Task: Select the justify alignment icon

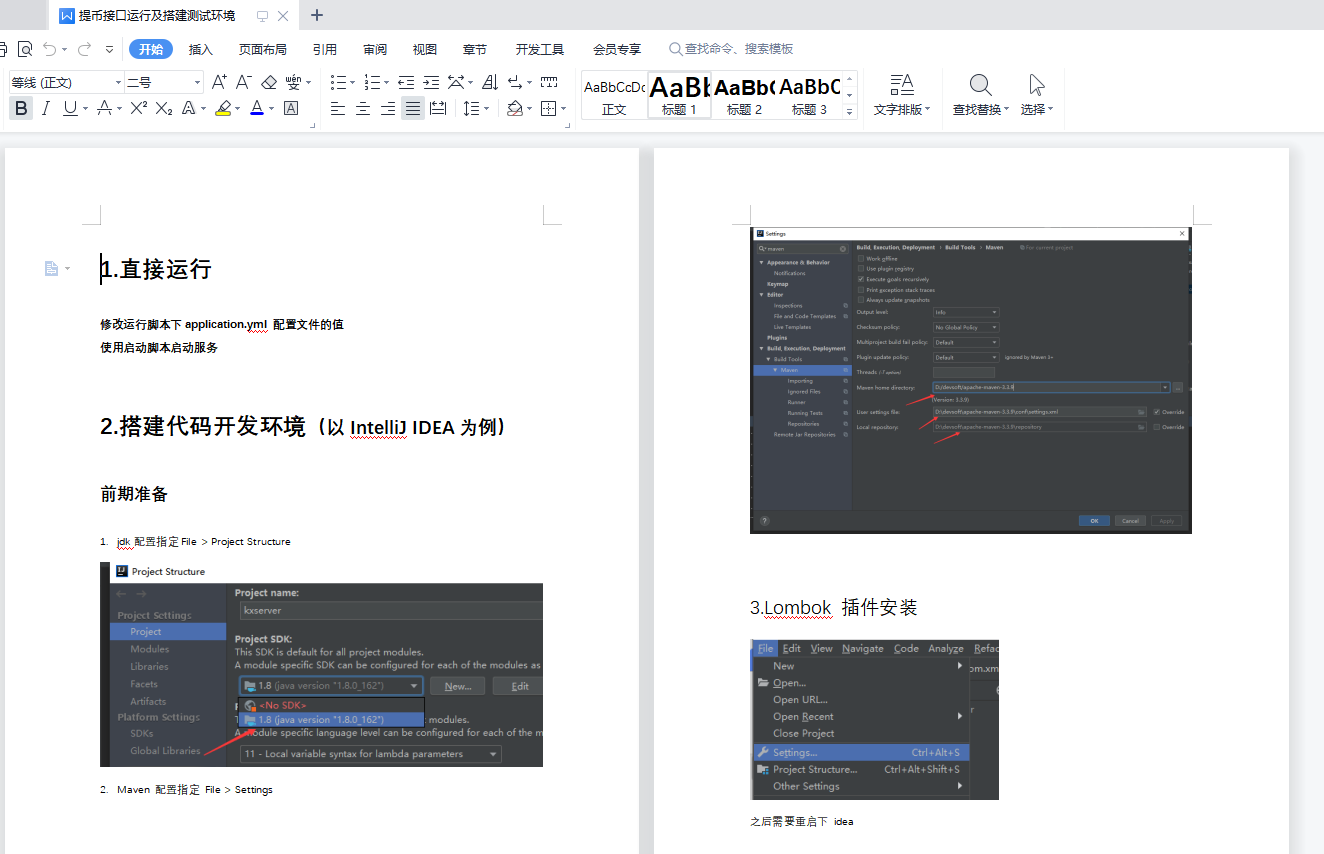Action: tap(412, 108)
